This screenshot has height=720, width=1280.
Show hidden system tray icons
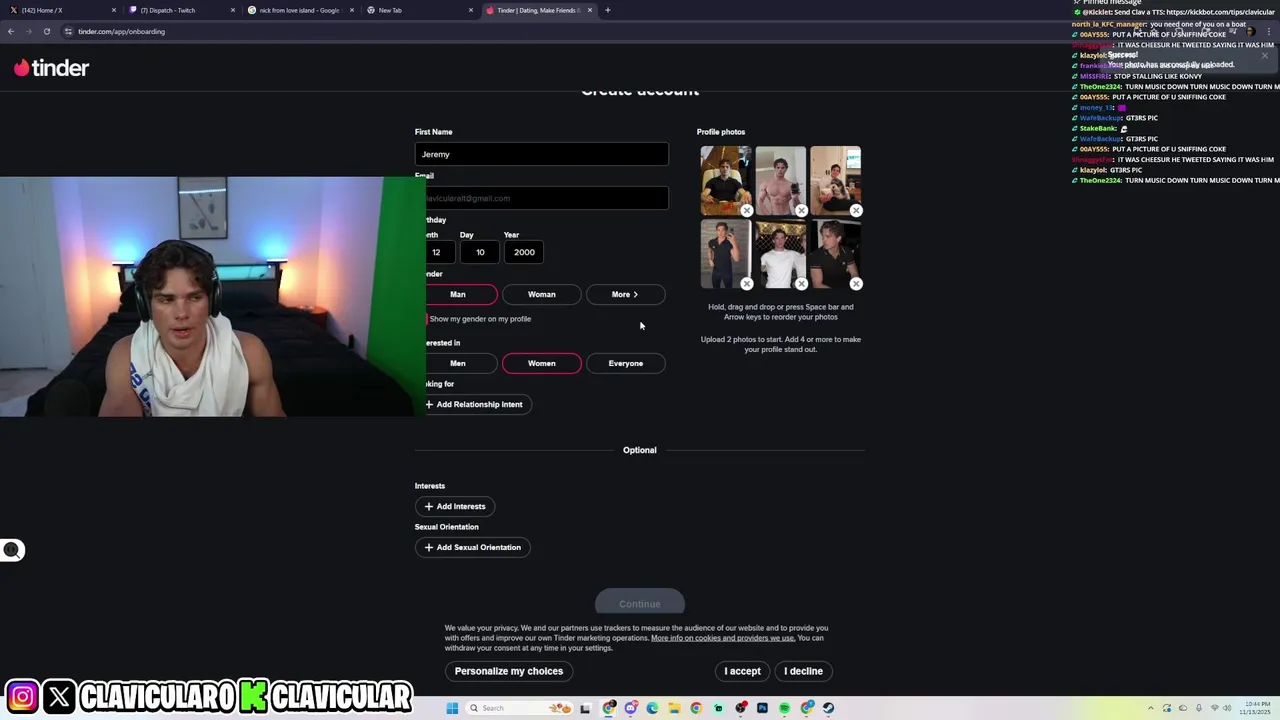(1150, 708)
